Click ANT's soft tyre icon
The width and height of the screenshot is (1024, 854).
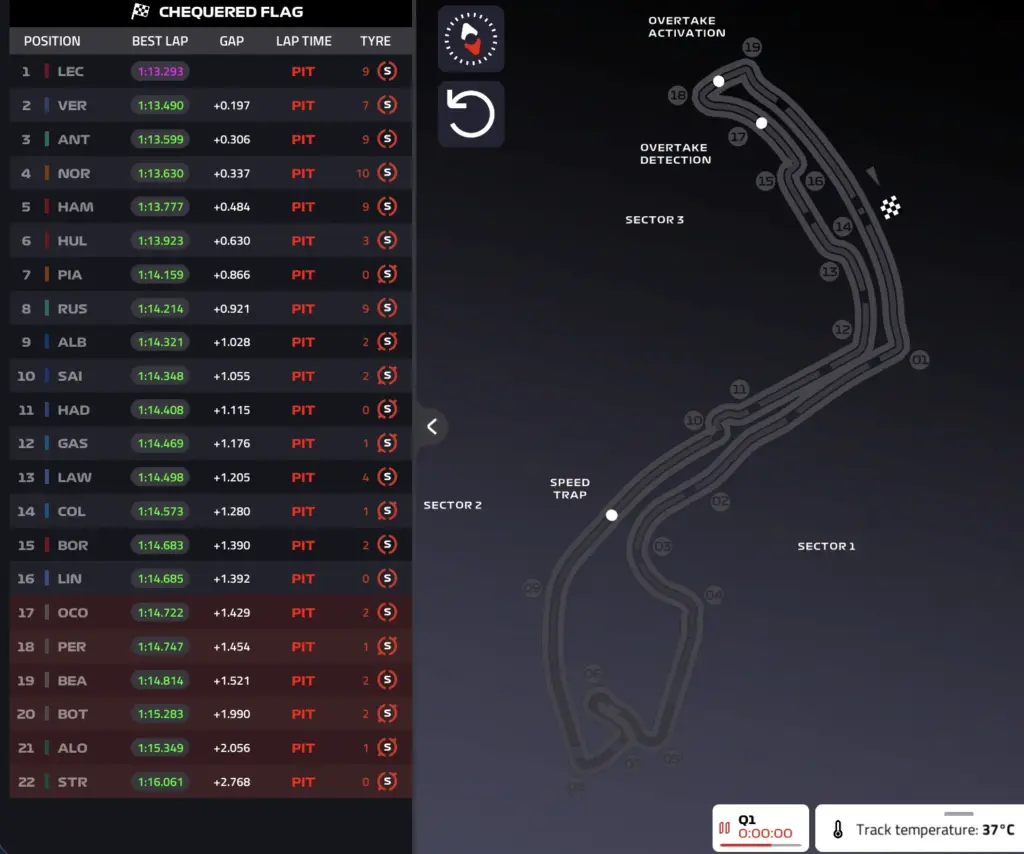tap(387, 139)
